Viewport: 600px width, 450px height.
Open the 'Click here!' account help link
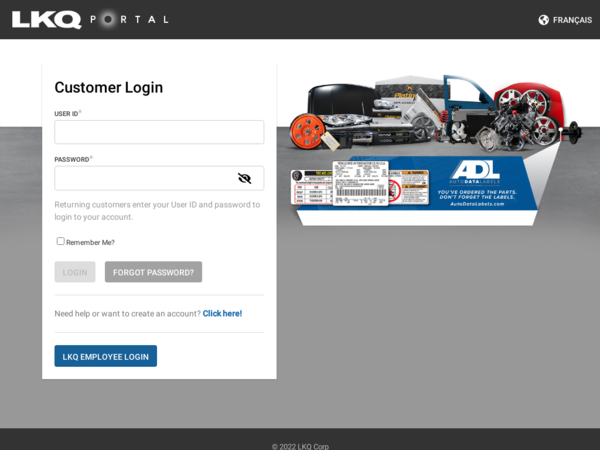coord(222,313)
